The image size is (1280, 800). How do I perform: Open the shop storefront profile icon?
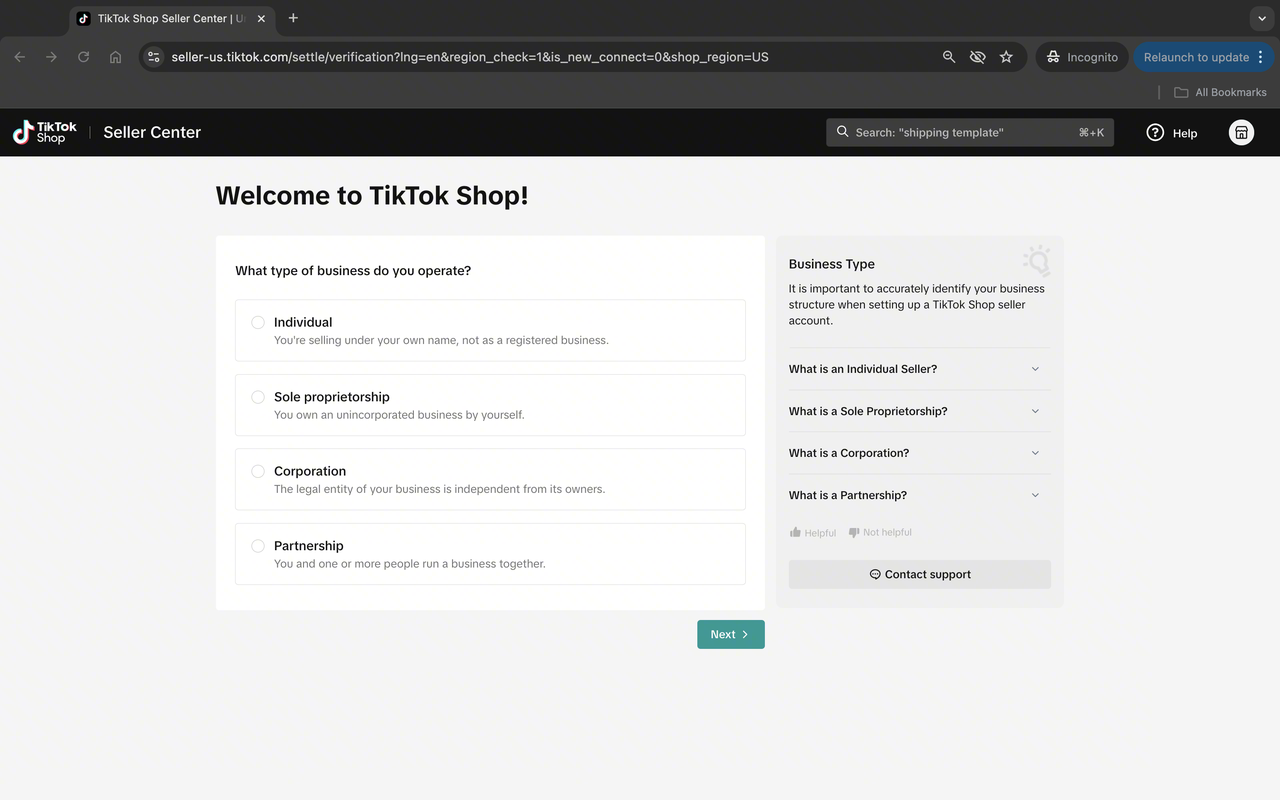[x=1241, y=132]
